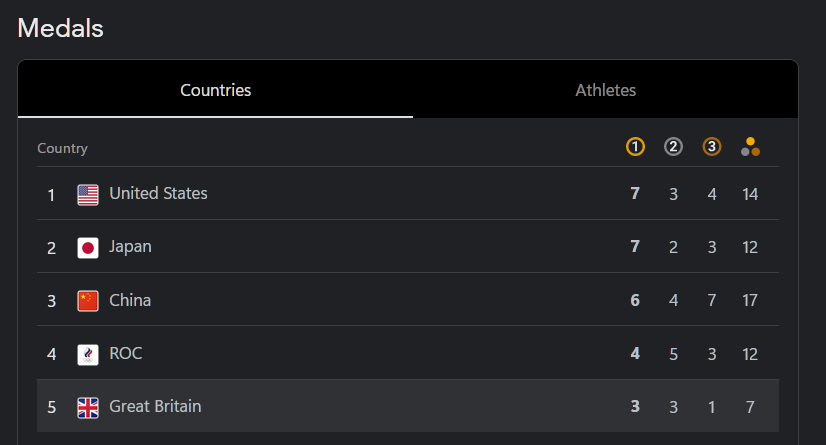This screenshot has height=445, width=826.
Task: Click the ROC flag icon
Action: point(88,354)
